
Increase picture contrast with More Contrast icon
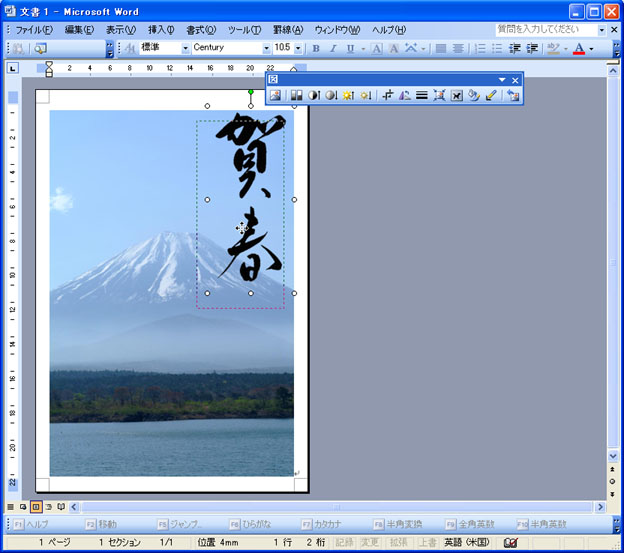(x=313, y=96)
